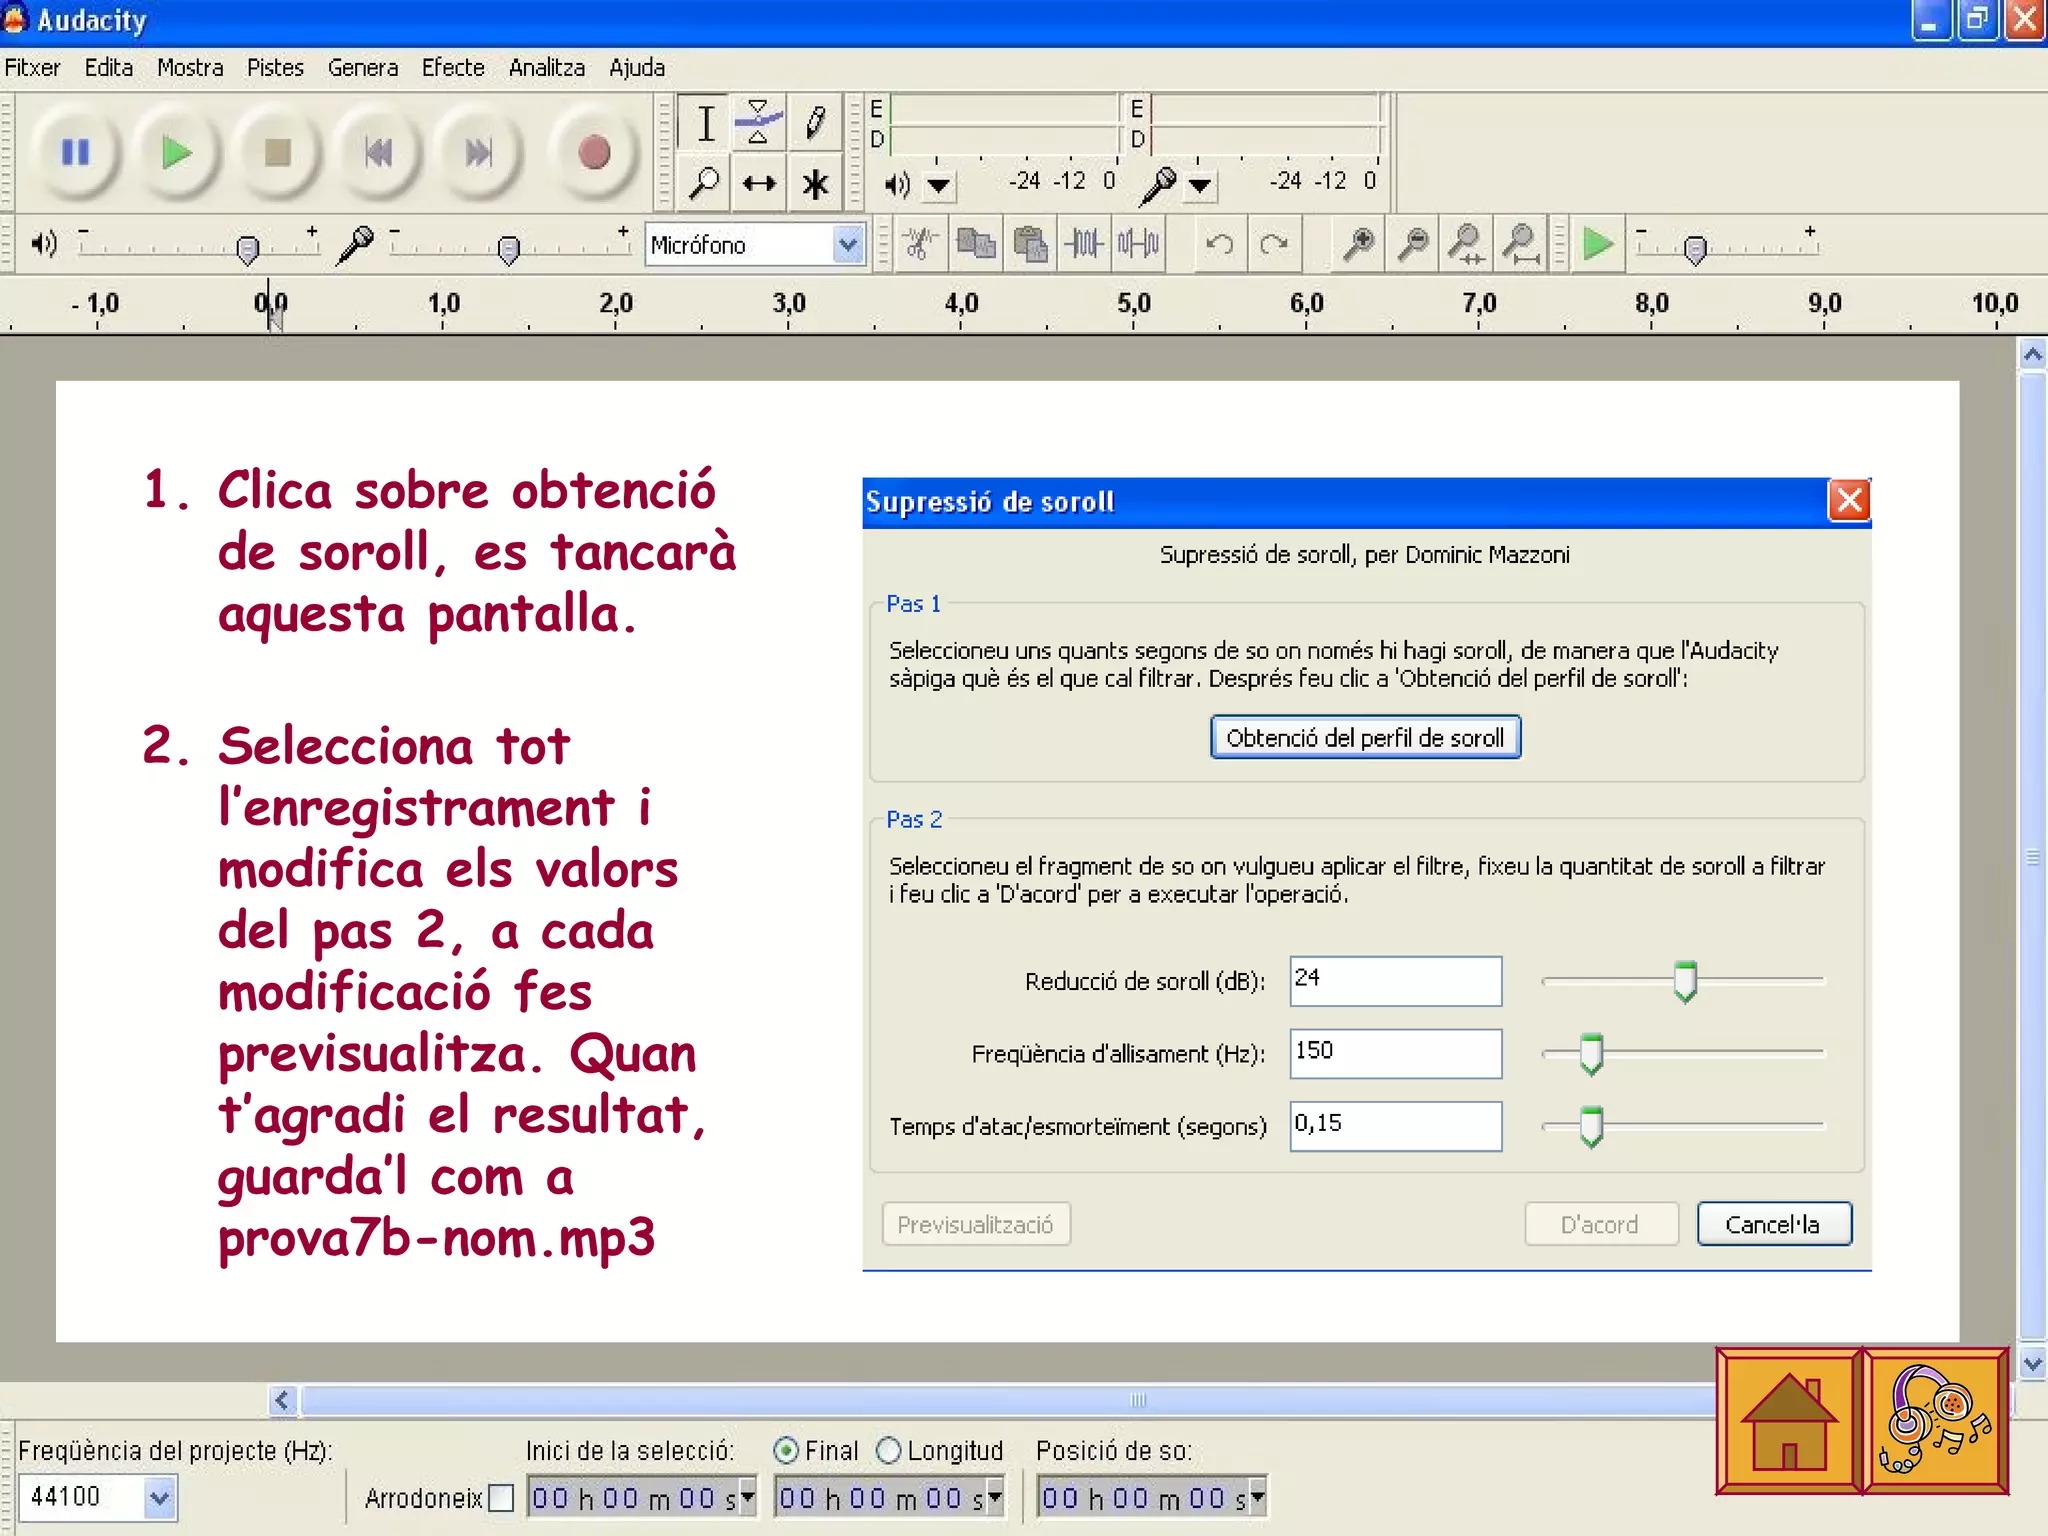
Task: Open the Mostra menu
Action: [190, 68]
